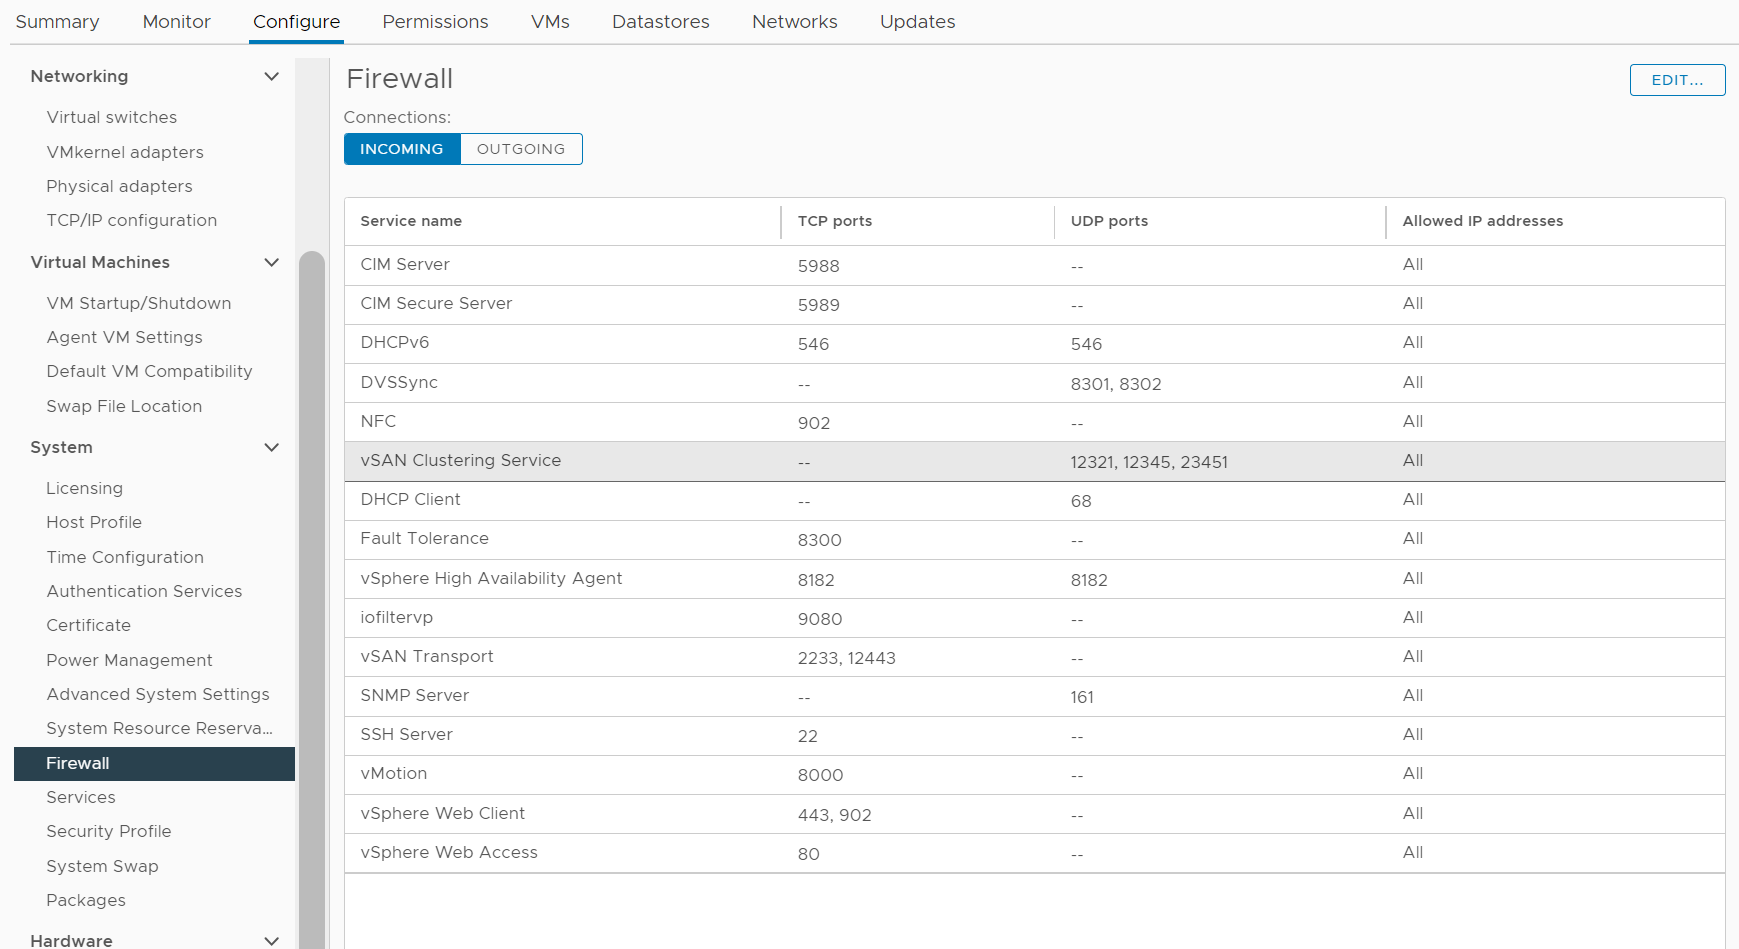This screenshot has height=949, width=1739.
Task: Select Firewall in sidebar
Action: 154,763
